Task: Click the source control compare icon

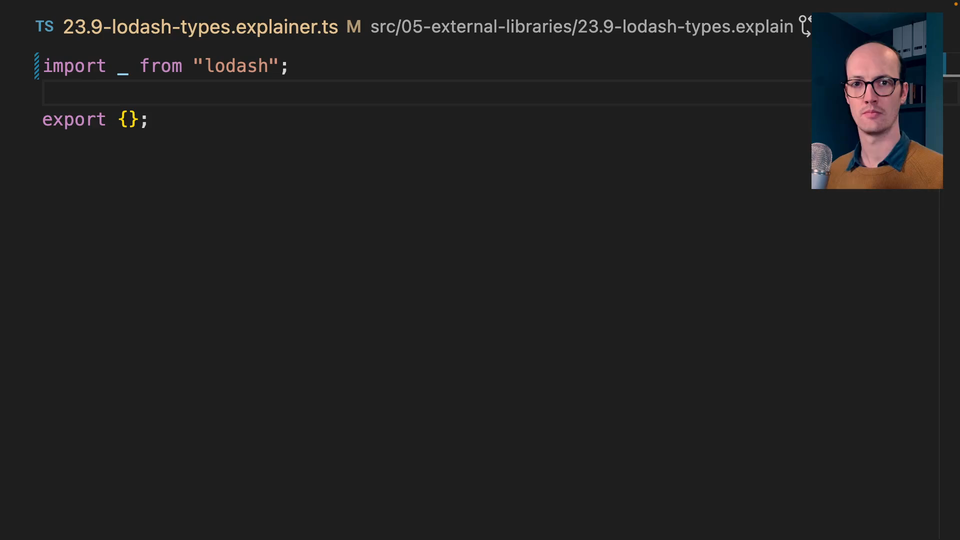Action: coord(805,27)
